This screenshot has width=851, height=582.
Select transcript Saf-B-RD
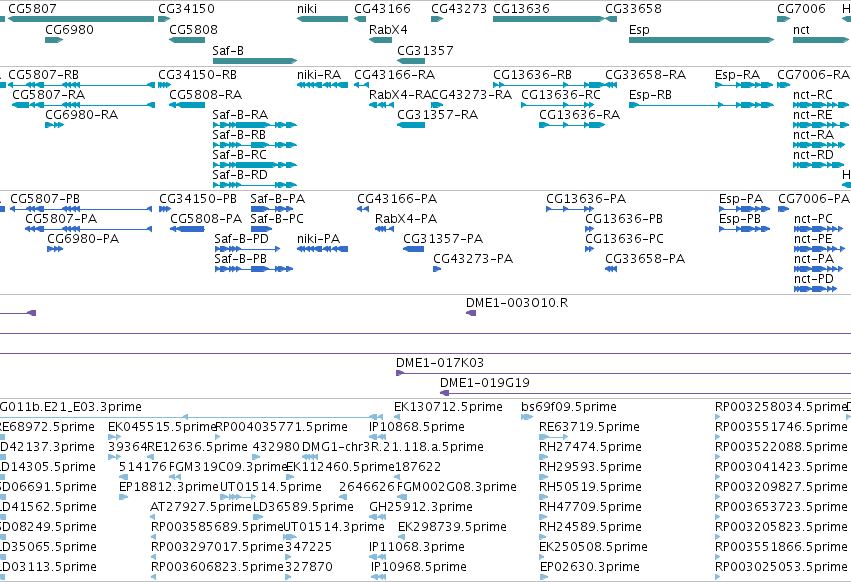coord(255,185)
